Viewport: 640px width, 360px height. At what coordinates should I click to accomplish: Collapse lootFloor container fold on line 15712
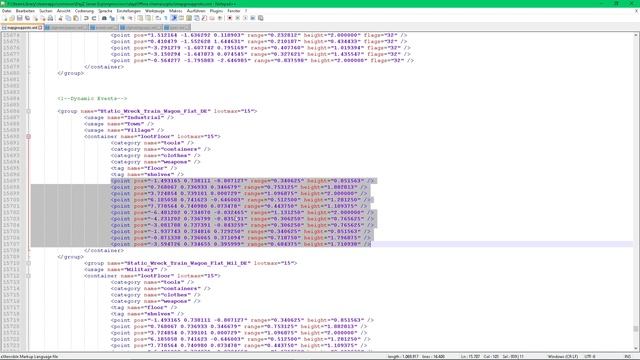(x=29, y=276)
